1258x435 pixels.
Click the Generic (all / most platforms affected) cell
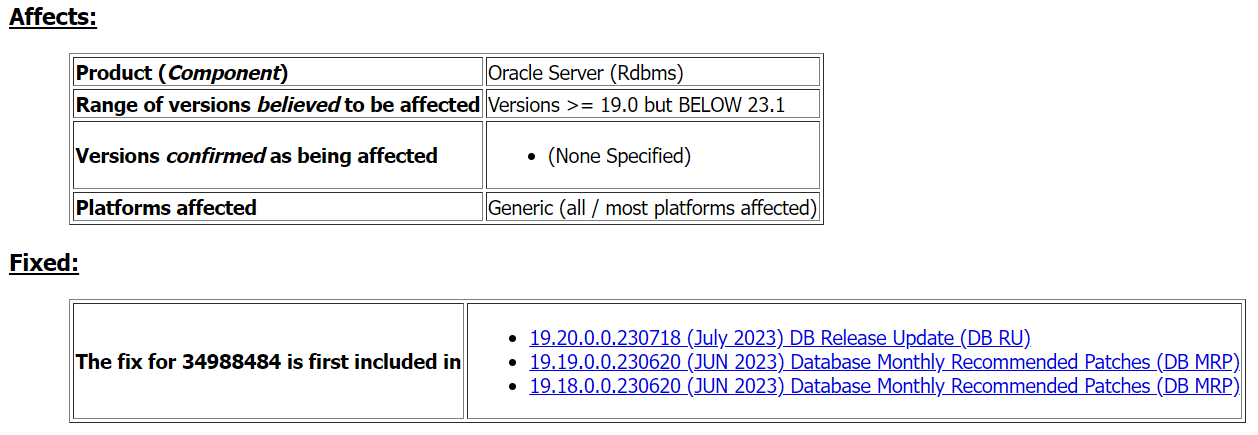pos(653,207)
